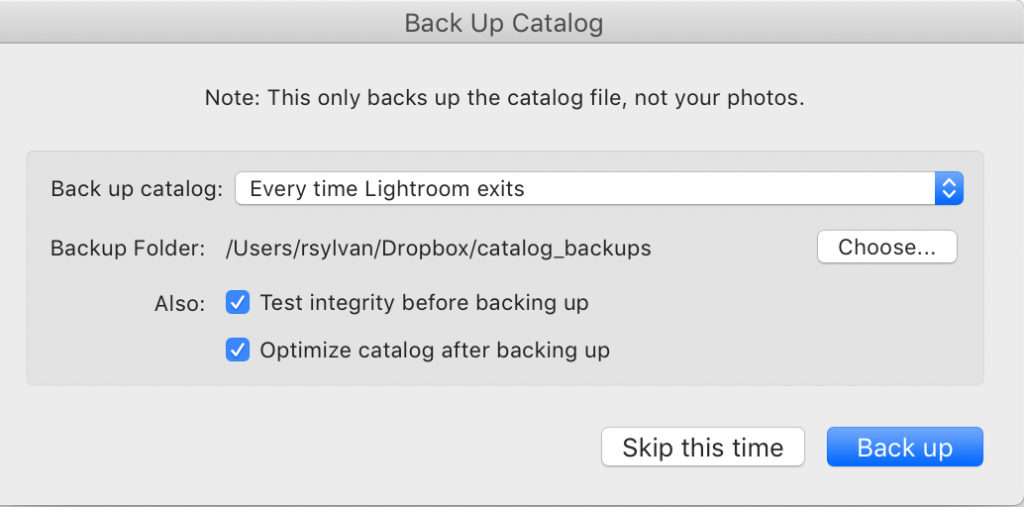Click the blue Back up button
1024x507 pixels.
point(904,447)
